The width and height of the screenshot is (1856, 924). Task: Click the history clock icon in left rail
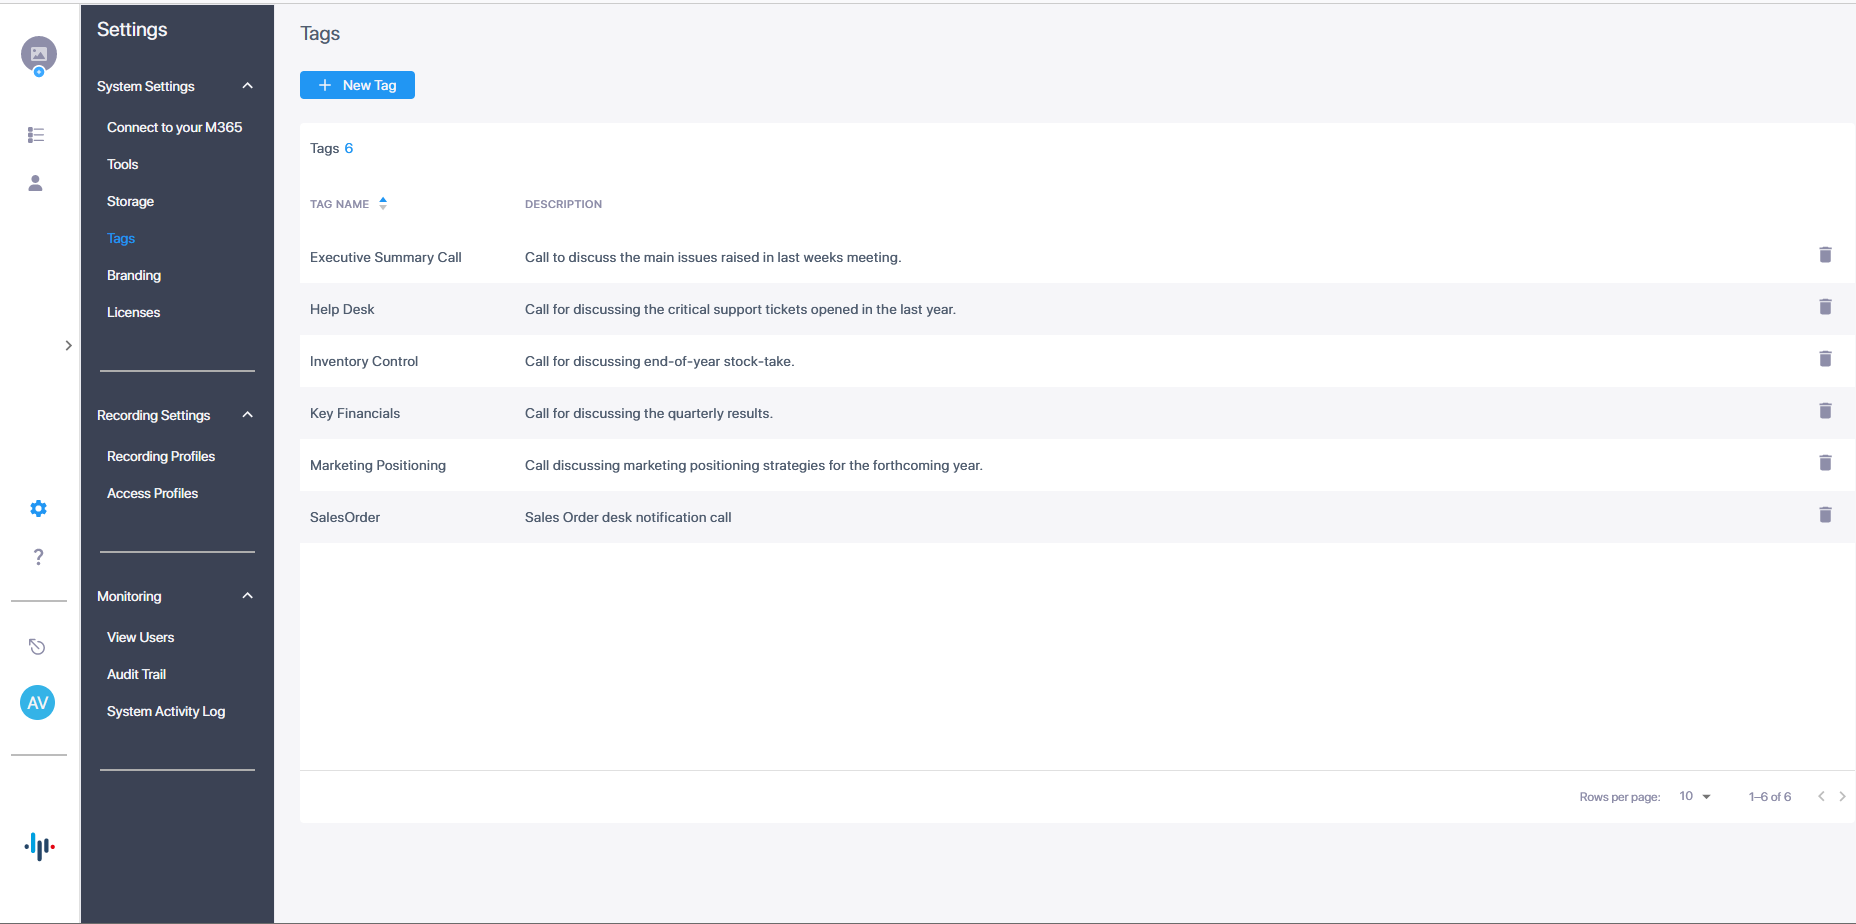[x=37, y=647]
